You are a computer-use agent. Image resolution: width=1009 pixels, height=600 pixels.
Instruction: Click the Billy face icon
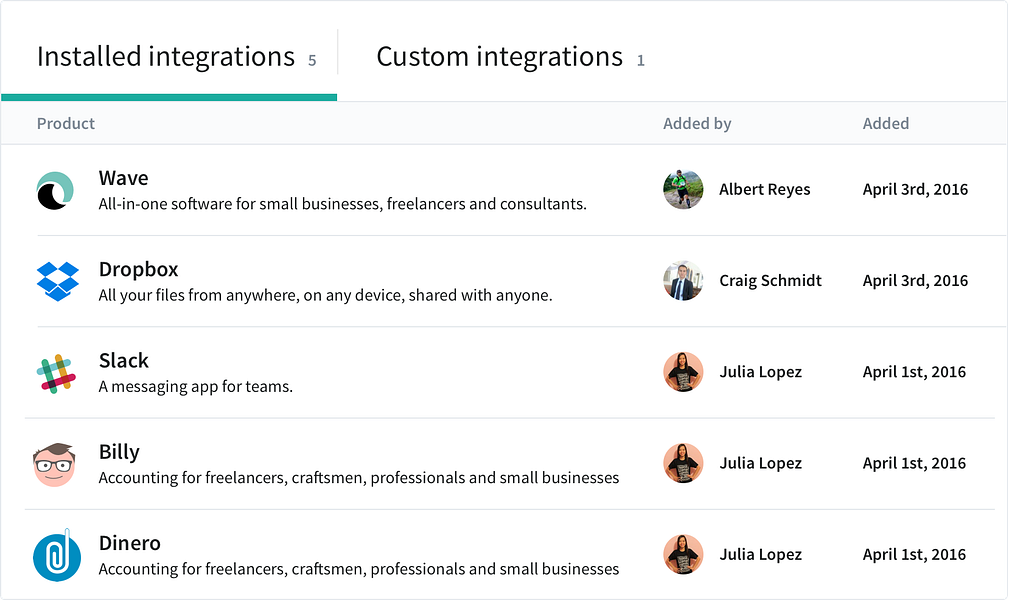coord(55,464)
